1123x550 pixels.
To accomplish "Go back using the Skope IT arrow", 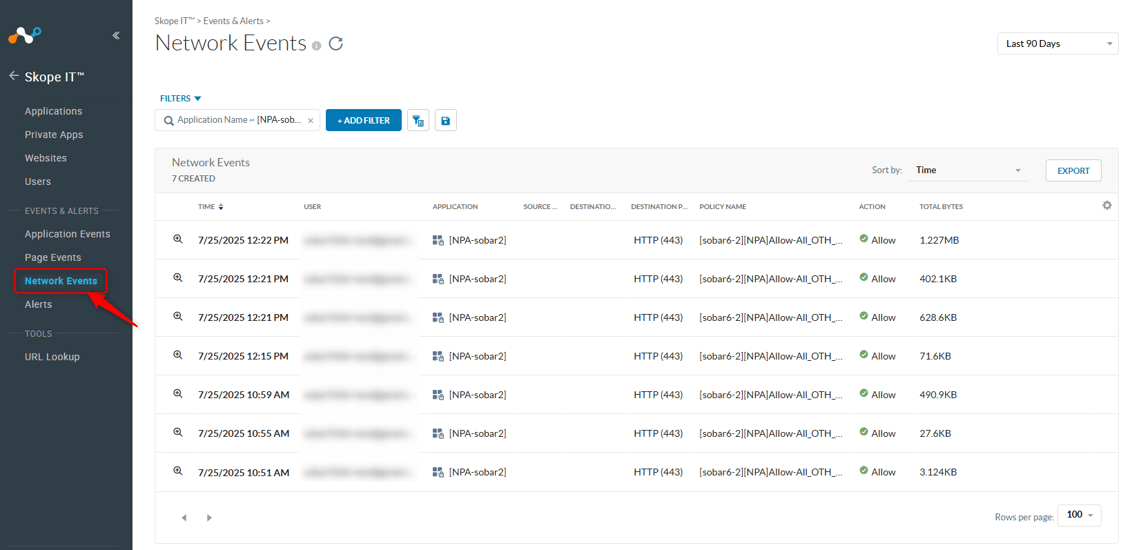I will tap(14, 76).
